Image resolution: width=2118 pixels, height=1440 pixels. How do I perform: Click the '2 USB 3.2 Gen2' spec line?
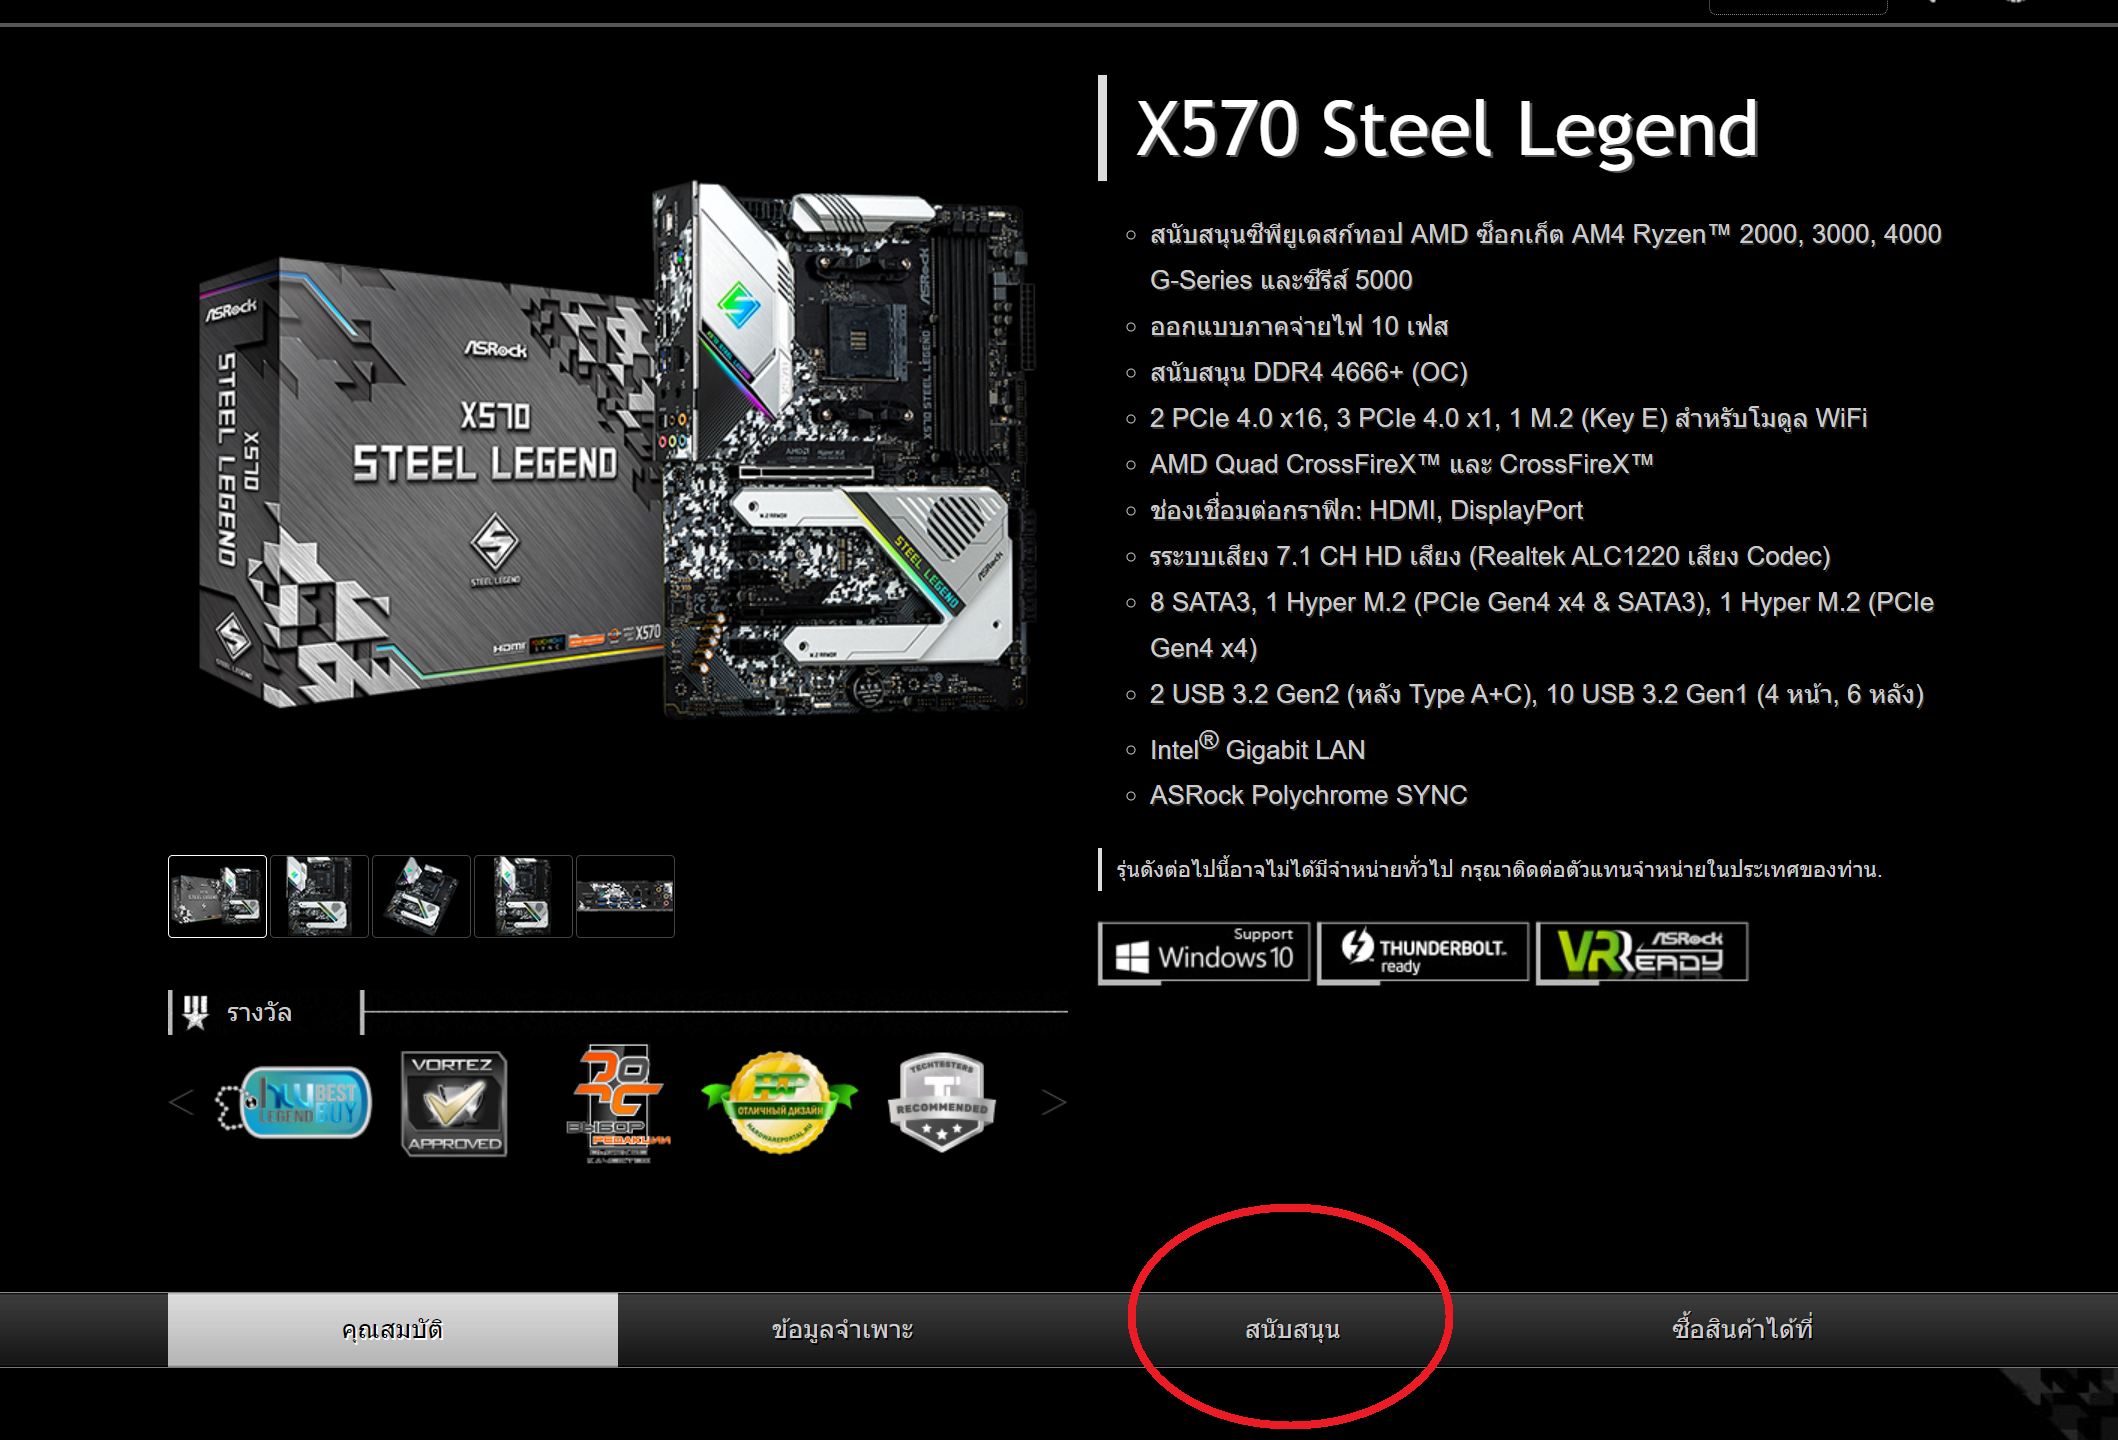tap(1537, 694)
